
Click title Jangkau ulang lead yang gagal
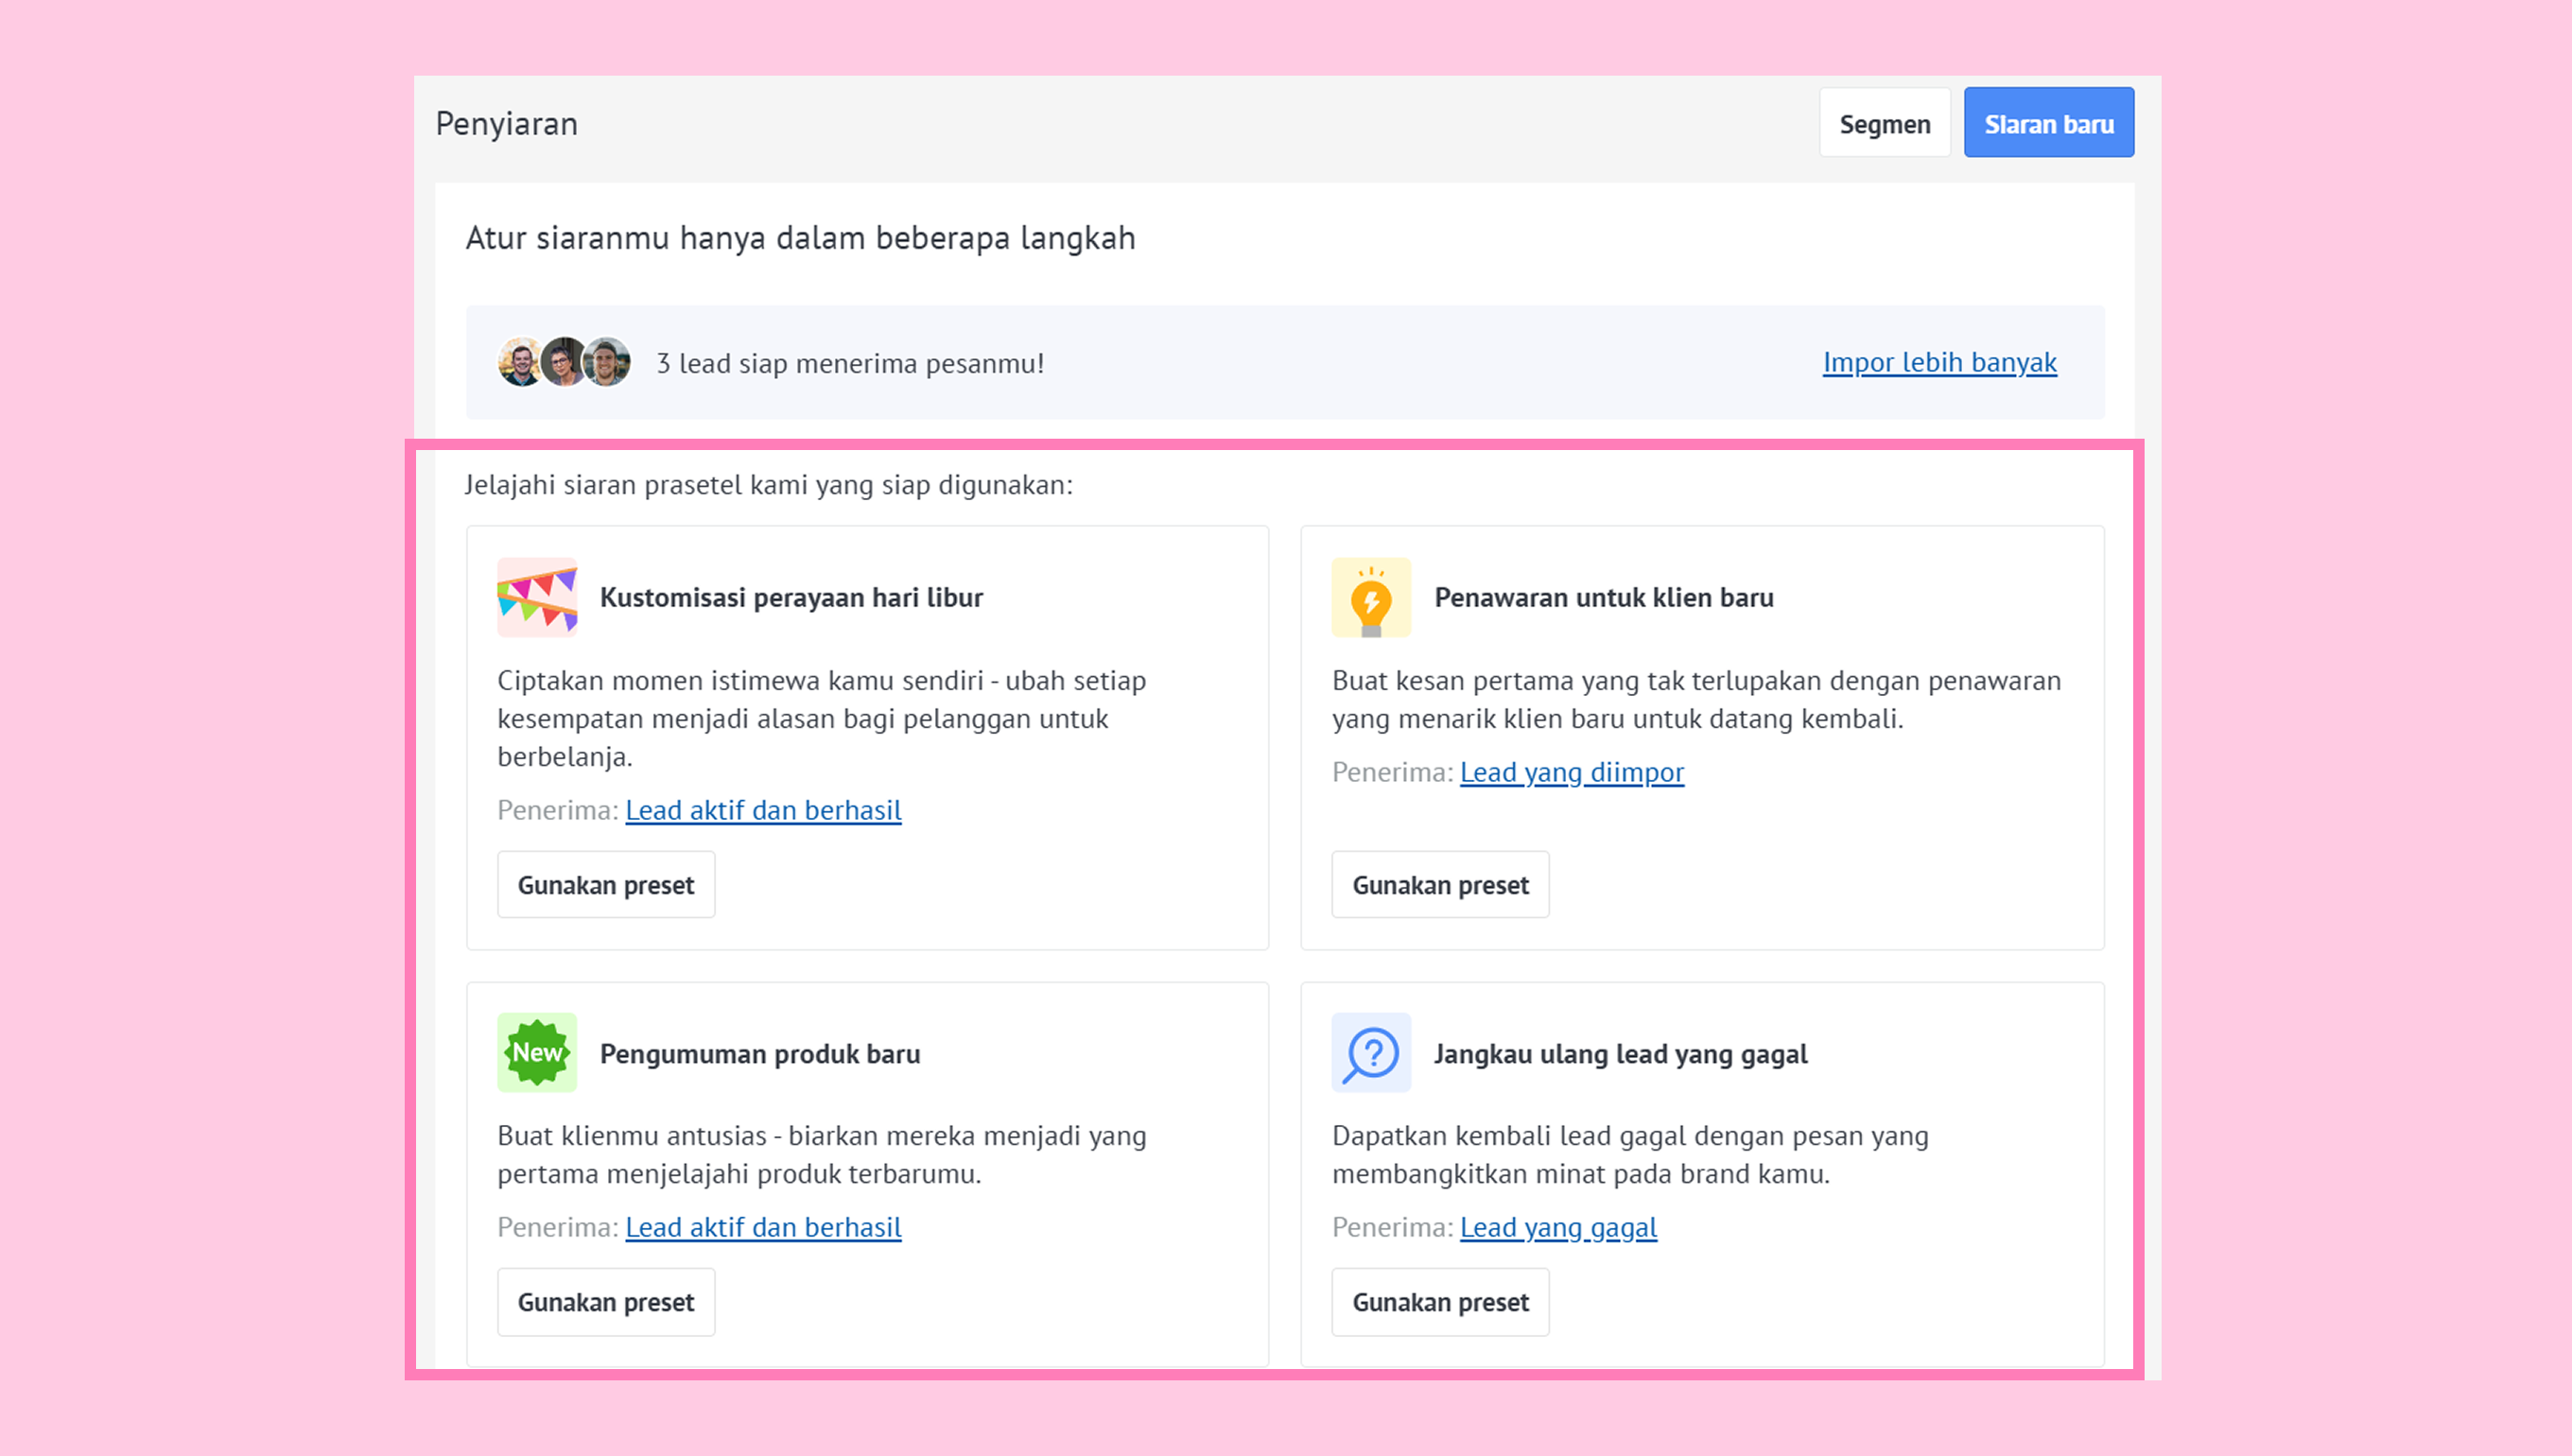coord(1620,1053)
